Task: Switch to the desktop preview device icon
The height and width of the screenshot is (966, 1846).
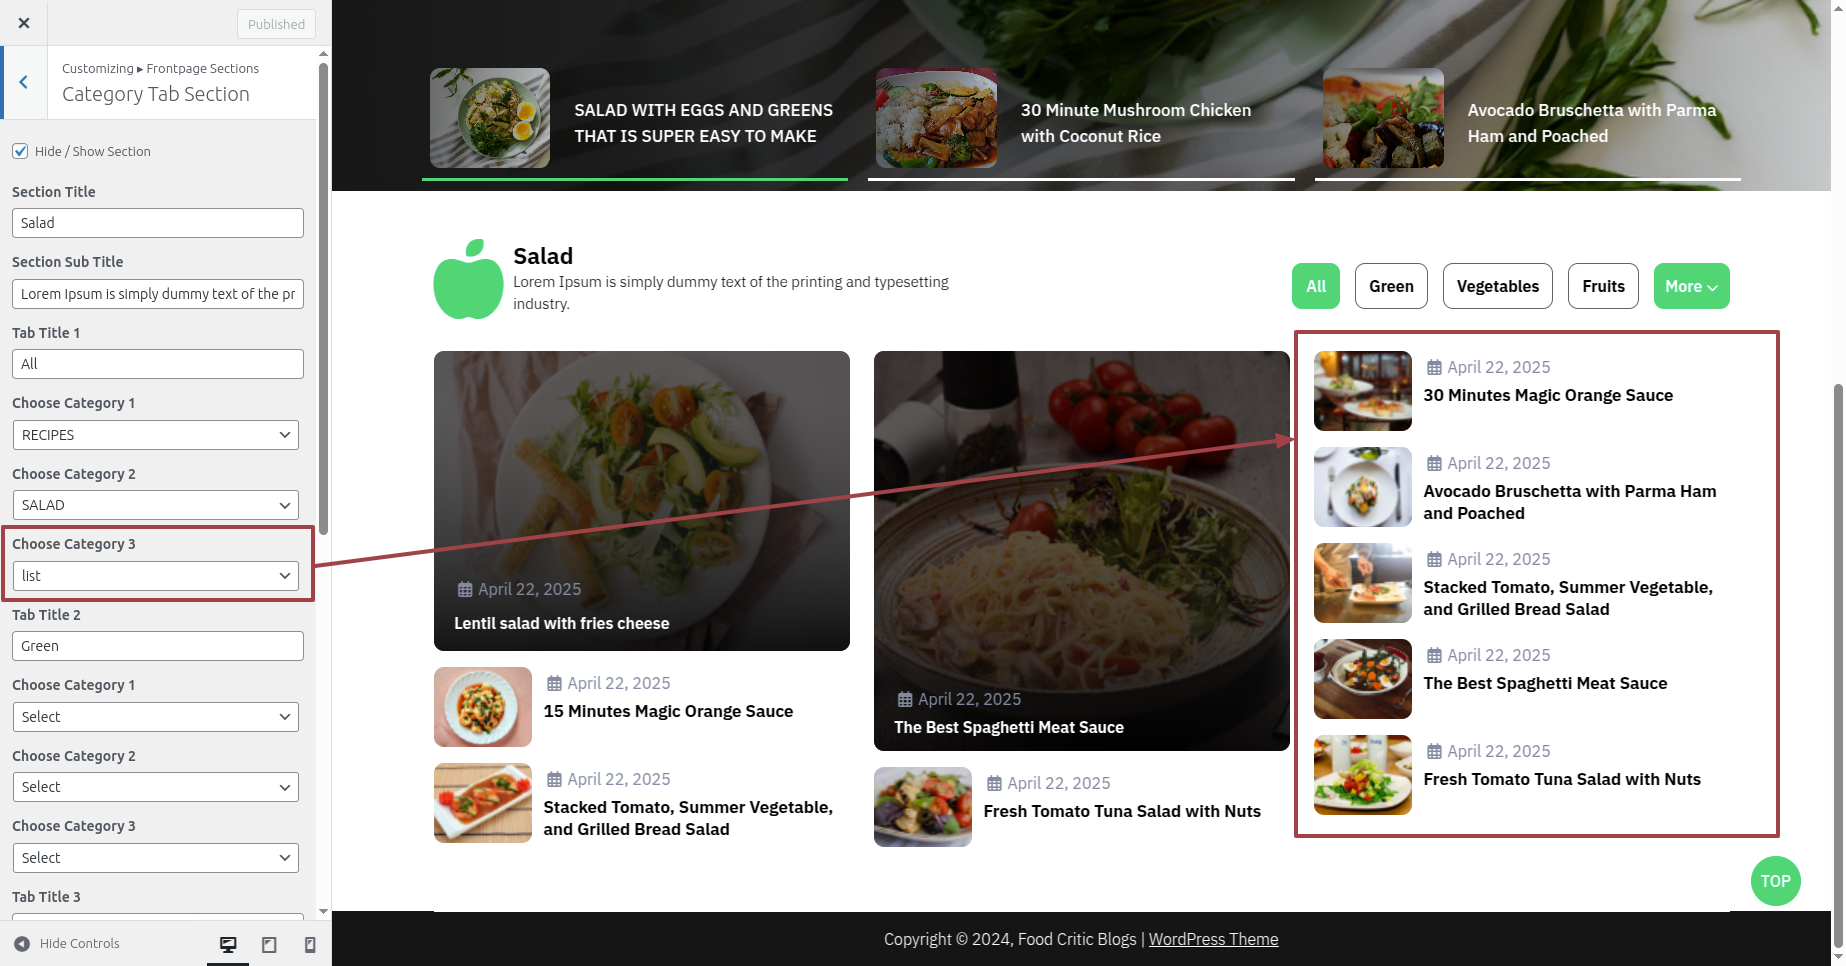Action: click(228, 944)
